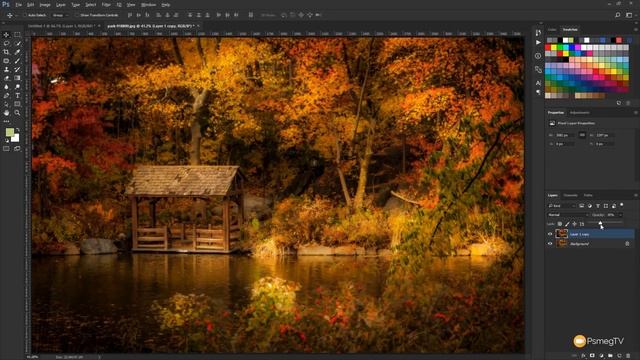
Task: Toggle layer filtering on or off
Action: (x=622, y=205)
